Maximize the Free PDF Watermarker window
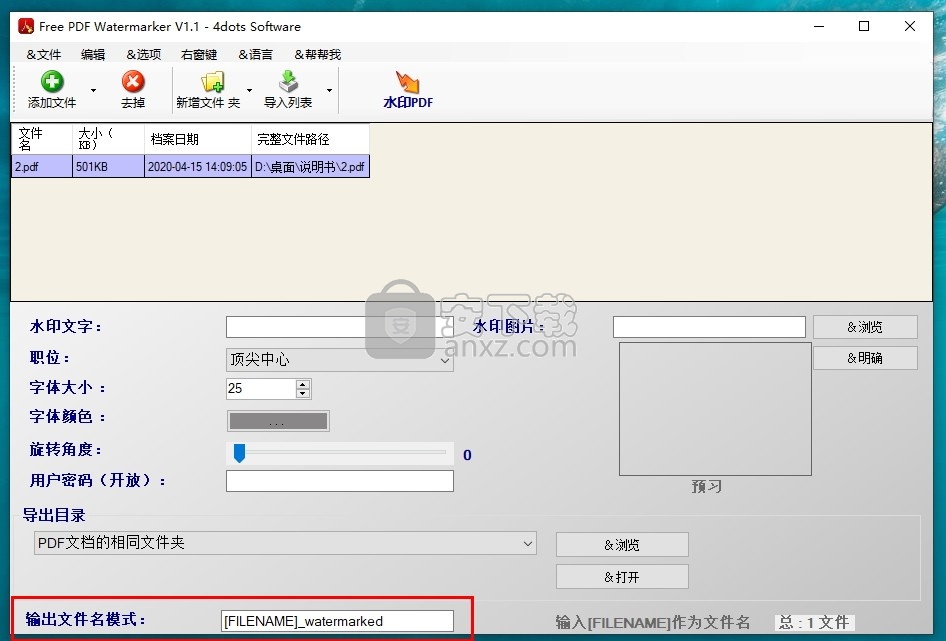The image size is (946, 641). click(x=864, y=27)
